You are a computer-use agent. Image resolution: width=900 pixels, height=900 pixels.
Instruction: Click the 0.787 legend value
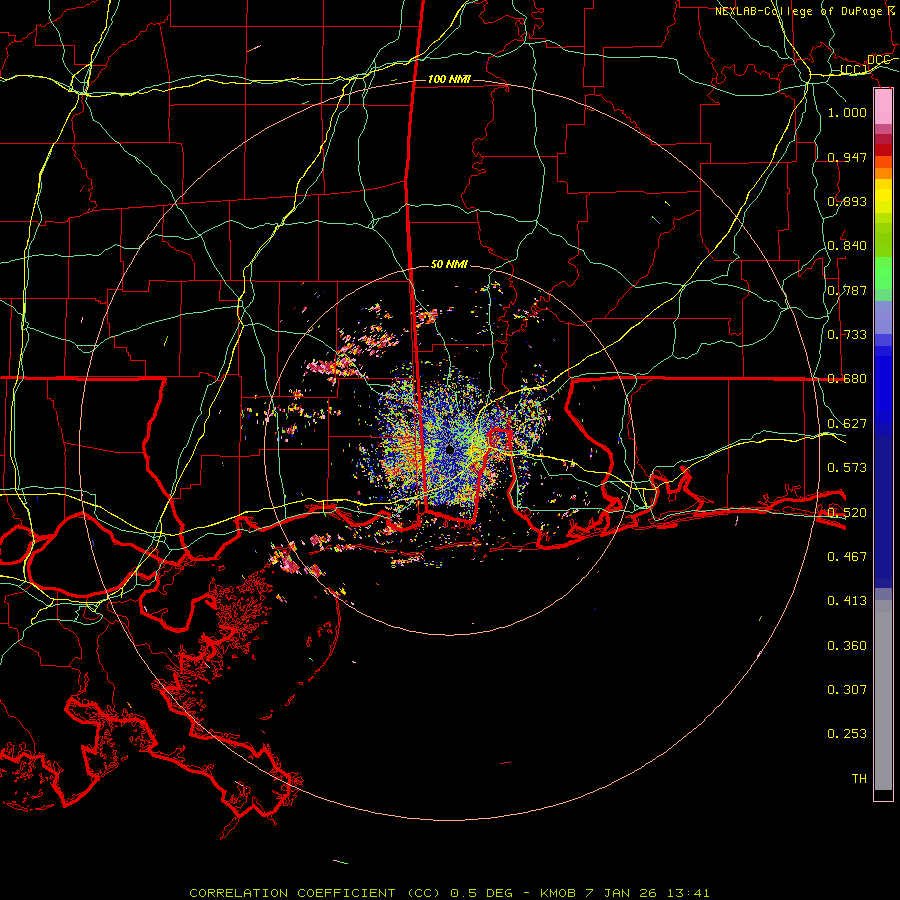tap(847, 290)
